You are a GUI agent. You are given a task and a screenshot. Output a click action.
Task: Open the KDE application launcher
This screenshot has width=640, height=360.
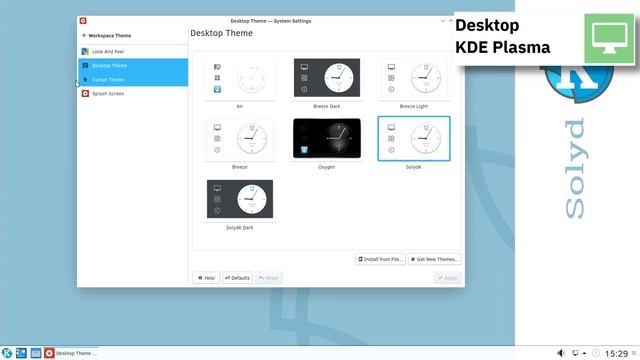click(x=7, y=353)
